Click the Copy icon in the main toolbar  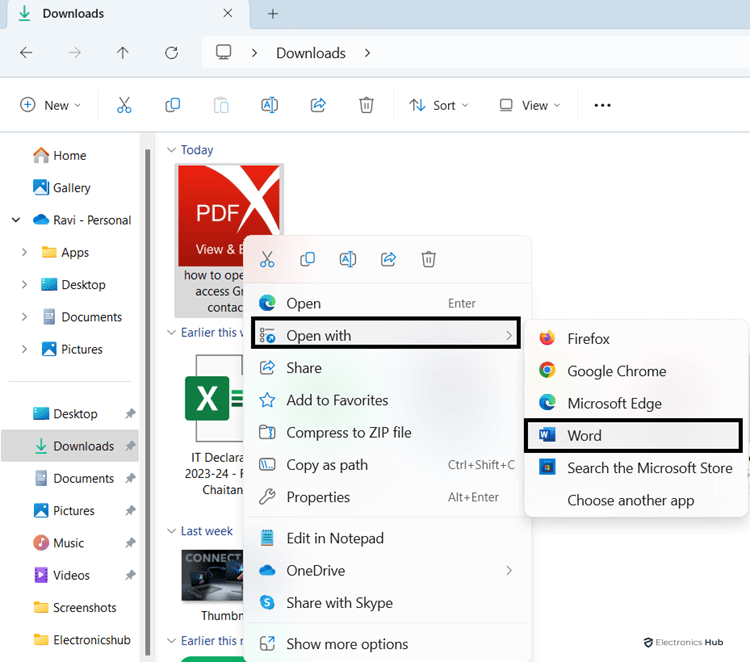[x=173, y=105]
